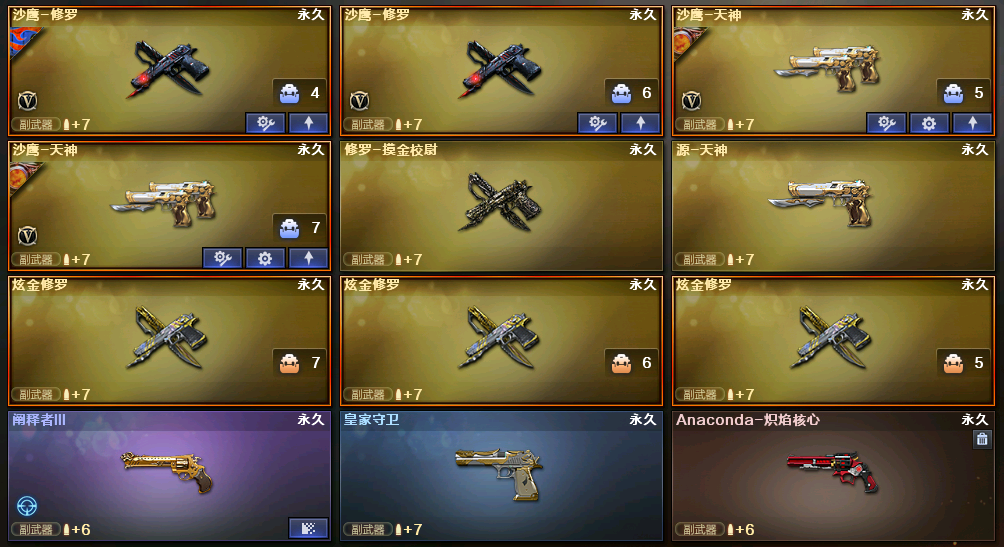The height and width of the screenshot is (547, 1004).
Task: Click the orange bag icon showing 7 on 炫金修罗
Action: coord(289,363)
